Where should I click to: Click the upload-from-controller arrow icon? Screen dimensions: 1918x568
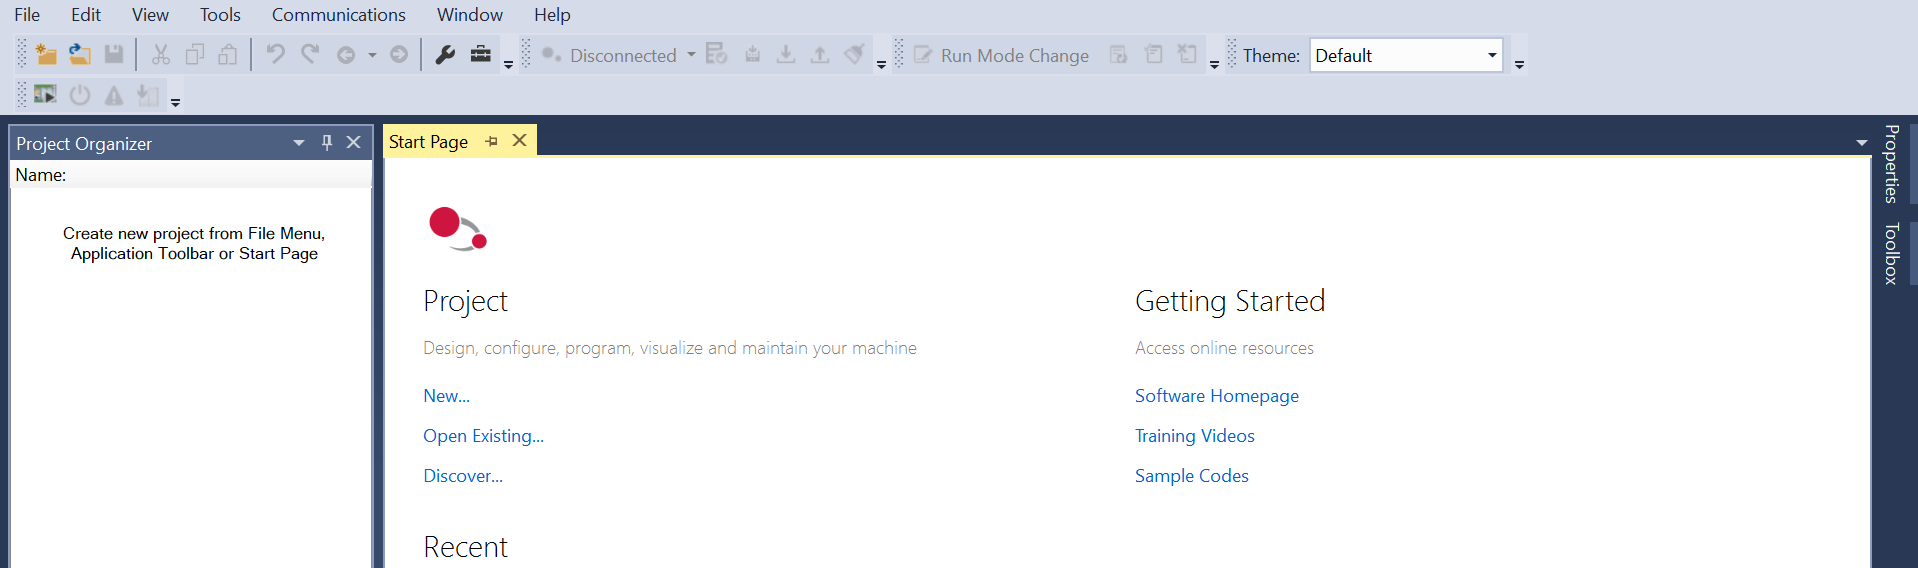click(x=820, y=55)
